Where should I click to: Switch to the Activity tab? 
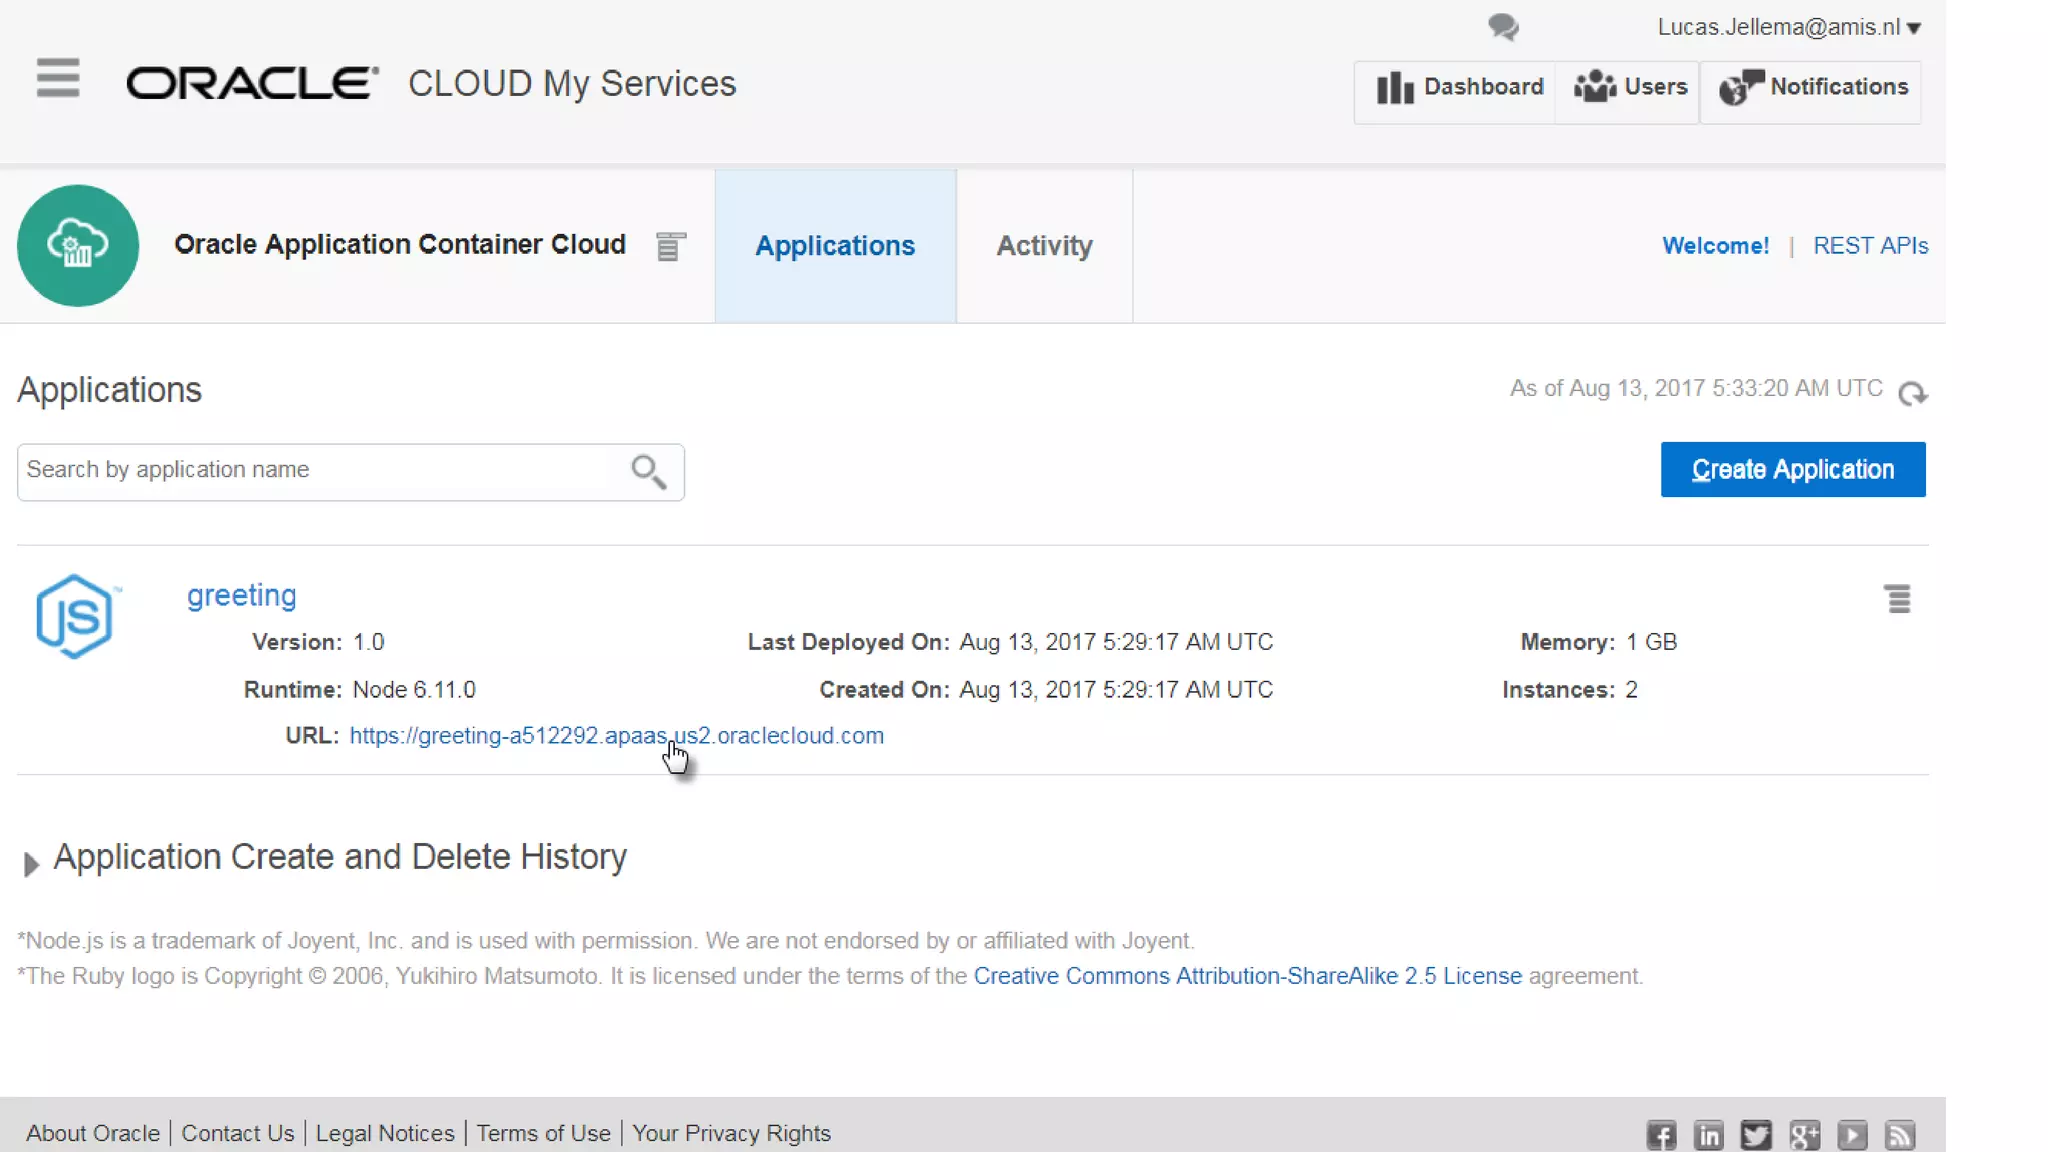[1044, 246]
